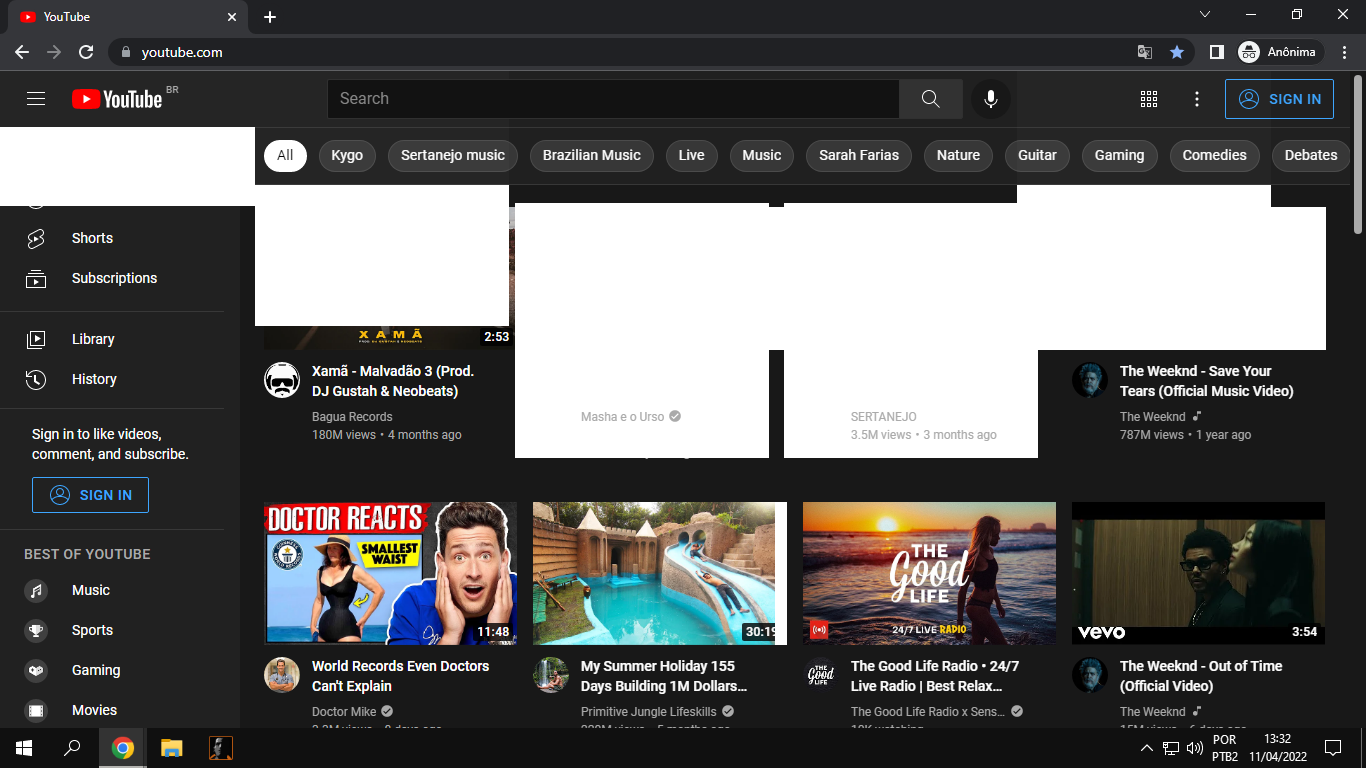Click the page vertical scrollbar
Viewport: 1366px width, 768px height.
point(1358,155)
